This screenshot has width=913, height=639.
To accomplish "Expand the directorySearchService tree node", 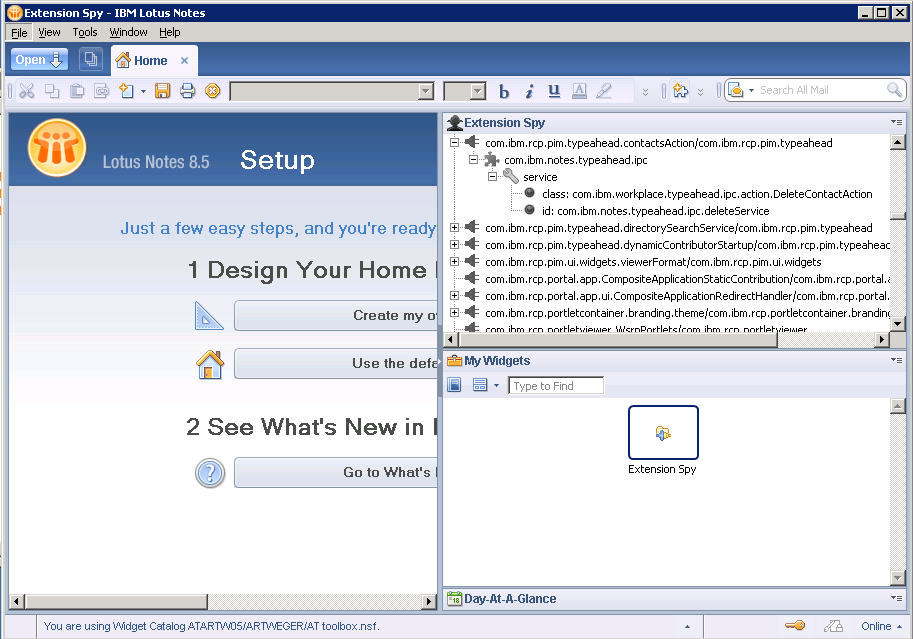I will coord(455,228).
